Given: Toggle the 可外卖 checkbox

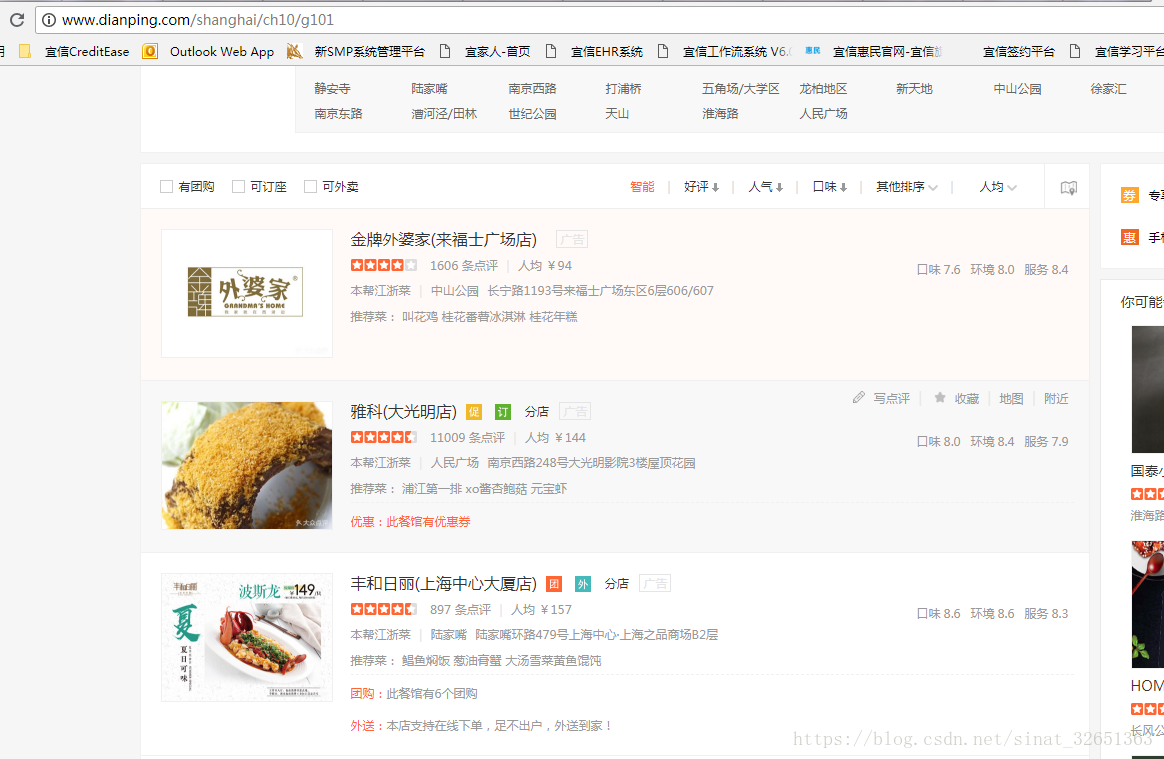Looking at the screenshot, I should pyautogui.click(x=310, y=186).
